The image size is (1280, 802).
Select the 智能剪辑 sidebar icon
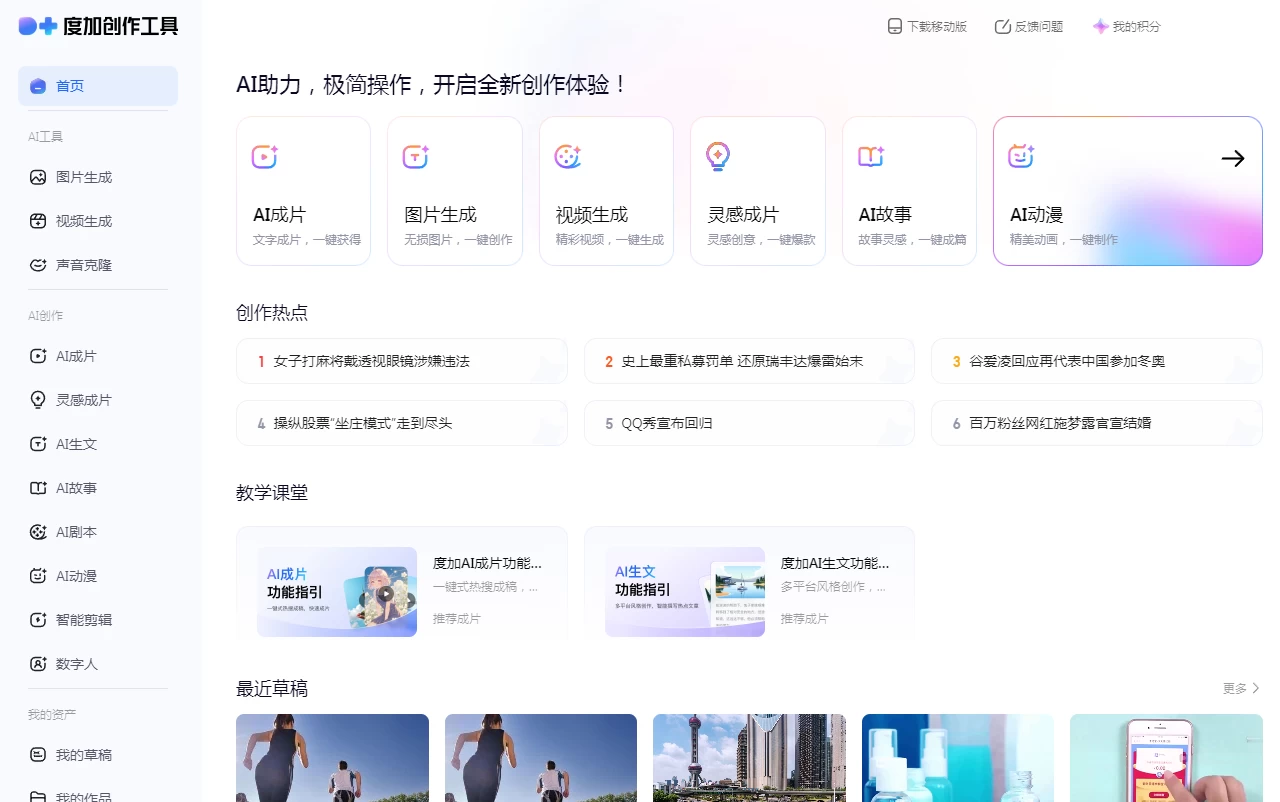(x=85, y=619)
